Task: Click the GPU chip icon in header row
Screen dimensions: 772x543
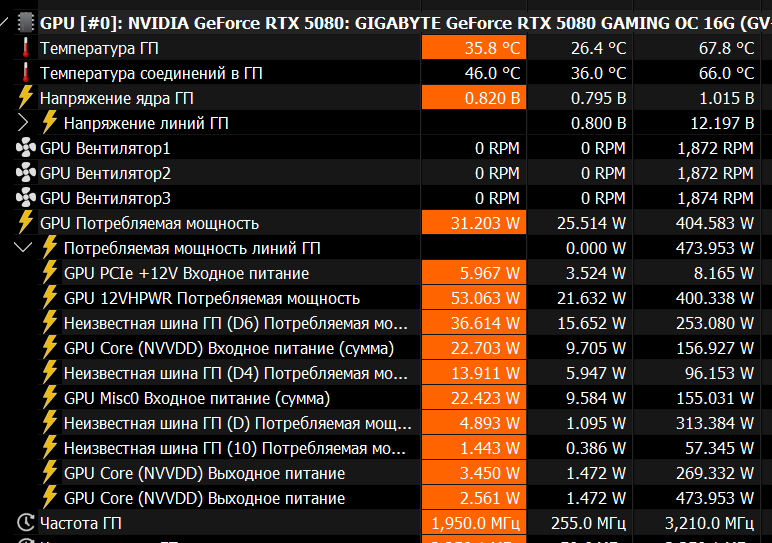Action: (26, 23)
